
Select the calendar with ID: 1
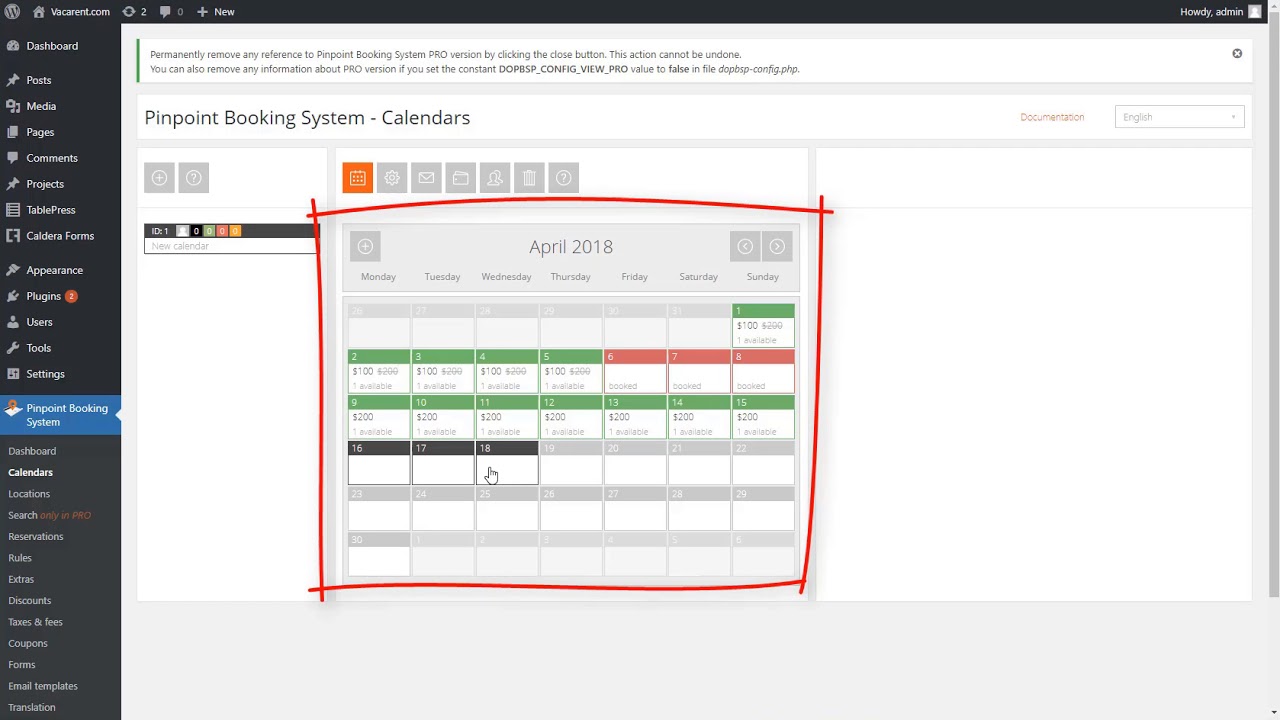point(230,238)
